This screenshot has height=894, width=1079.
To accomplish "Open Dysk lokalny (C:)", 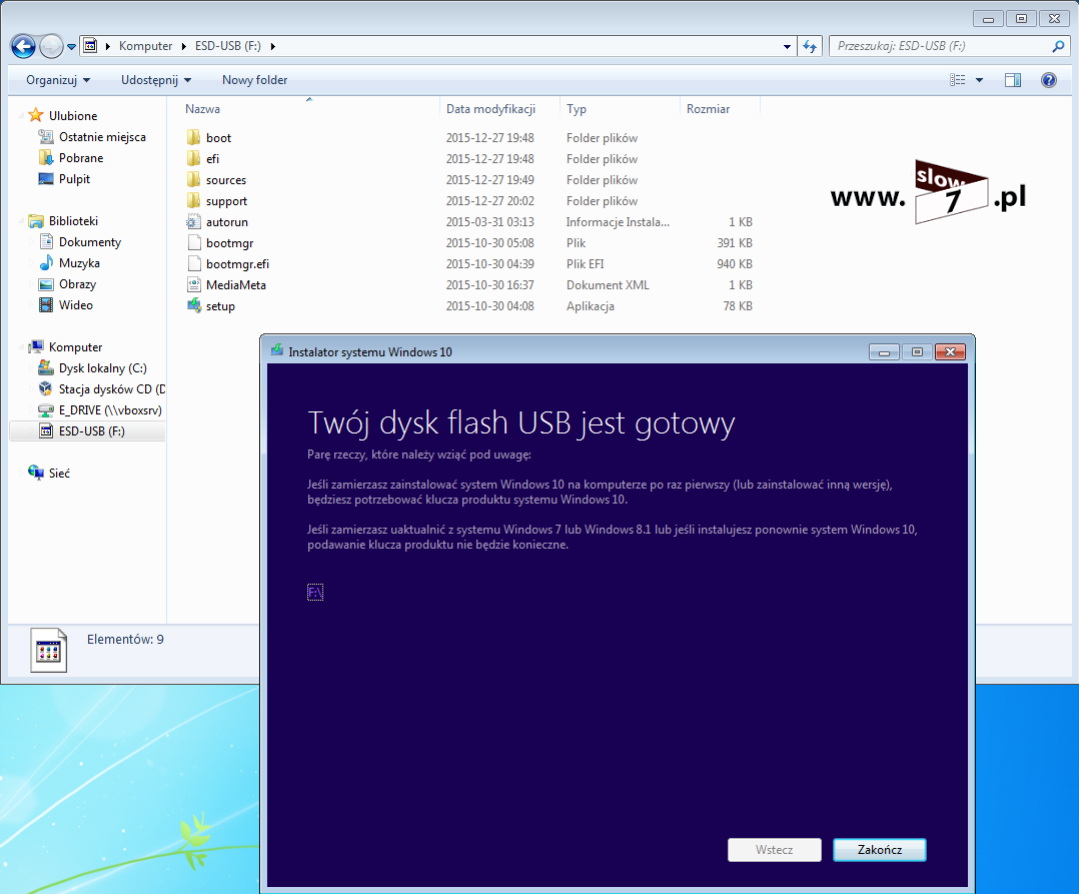I will [103, 368].
